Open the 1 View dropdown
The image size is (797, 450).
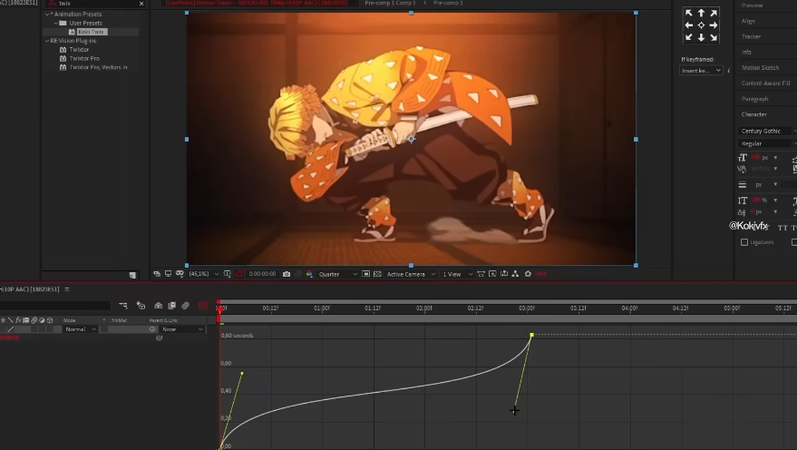pos(457,274)
